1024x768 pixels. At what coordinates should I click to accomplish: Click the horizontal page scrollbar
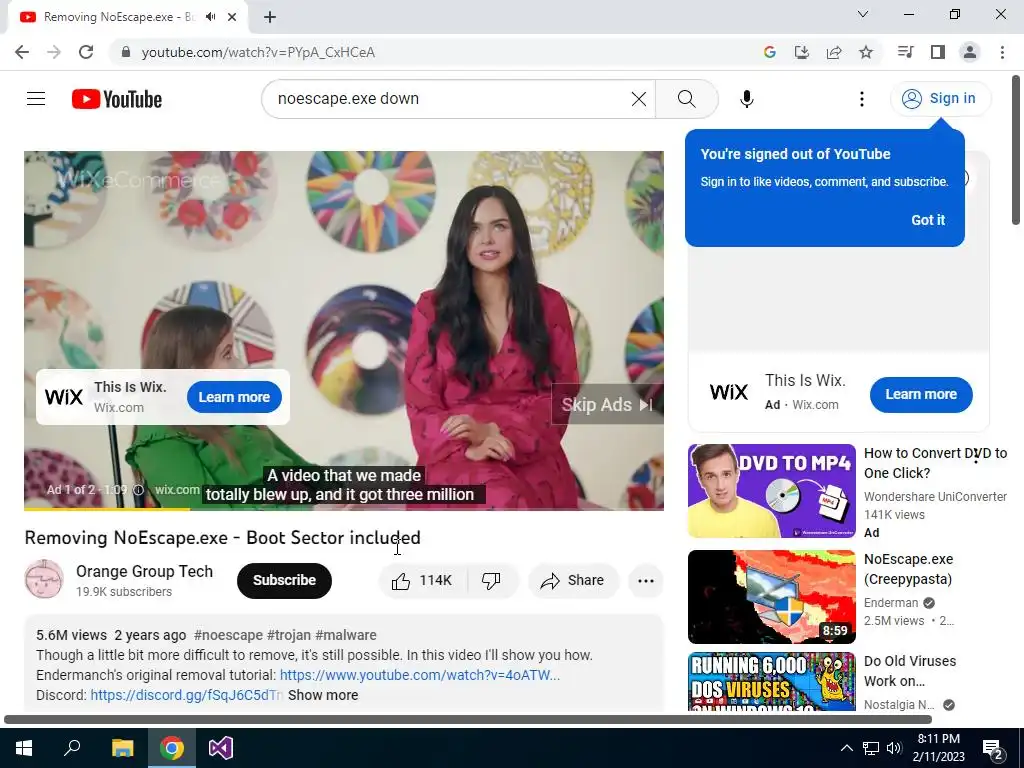pos(468,720)
